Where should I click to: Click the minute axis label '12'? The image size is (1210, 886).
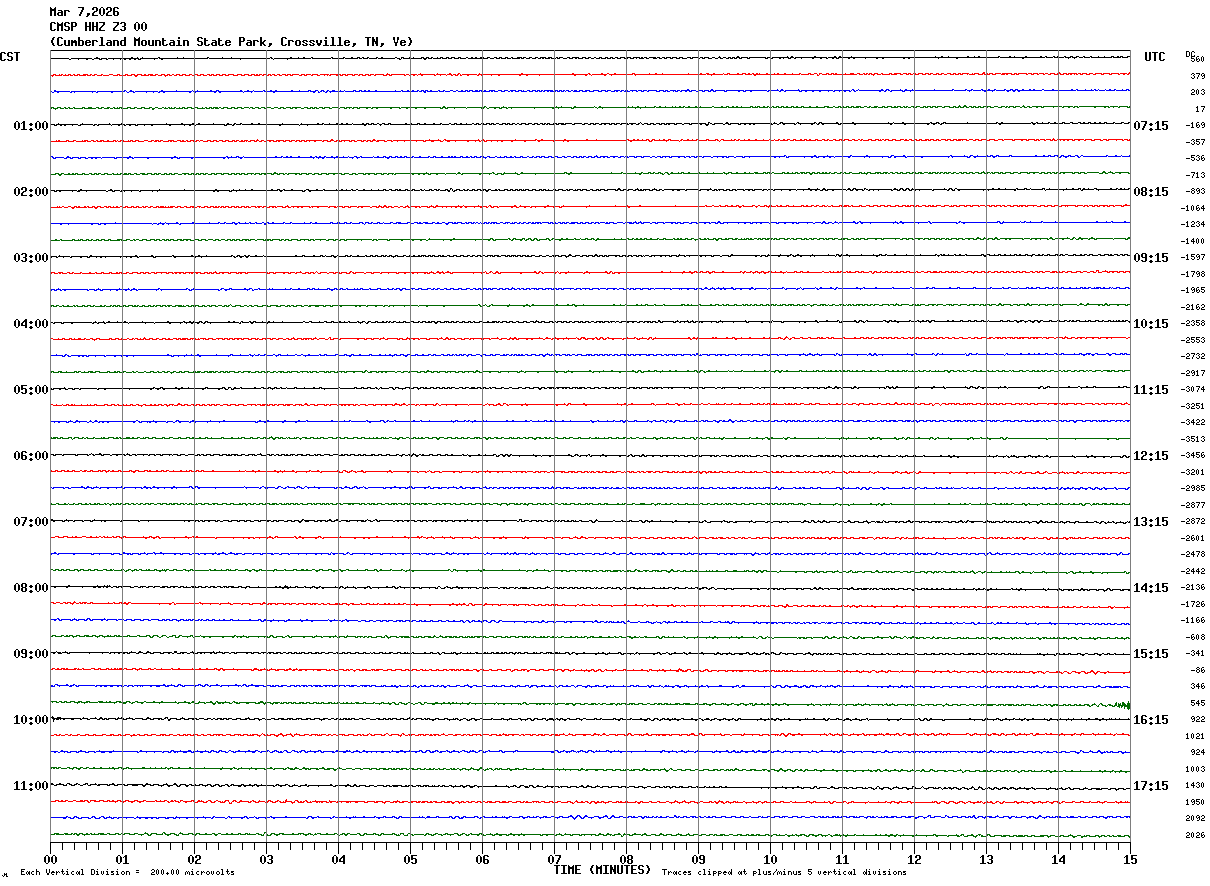(914, 859)
